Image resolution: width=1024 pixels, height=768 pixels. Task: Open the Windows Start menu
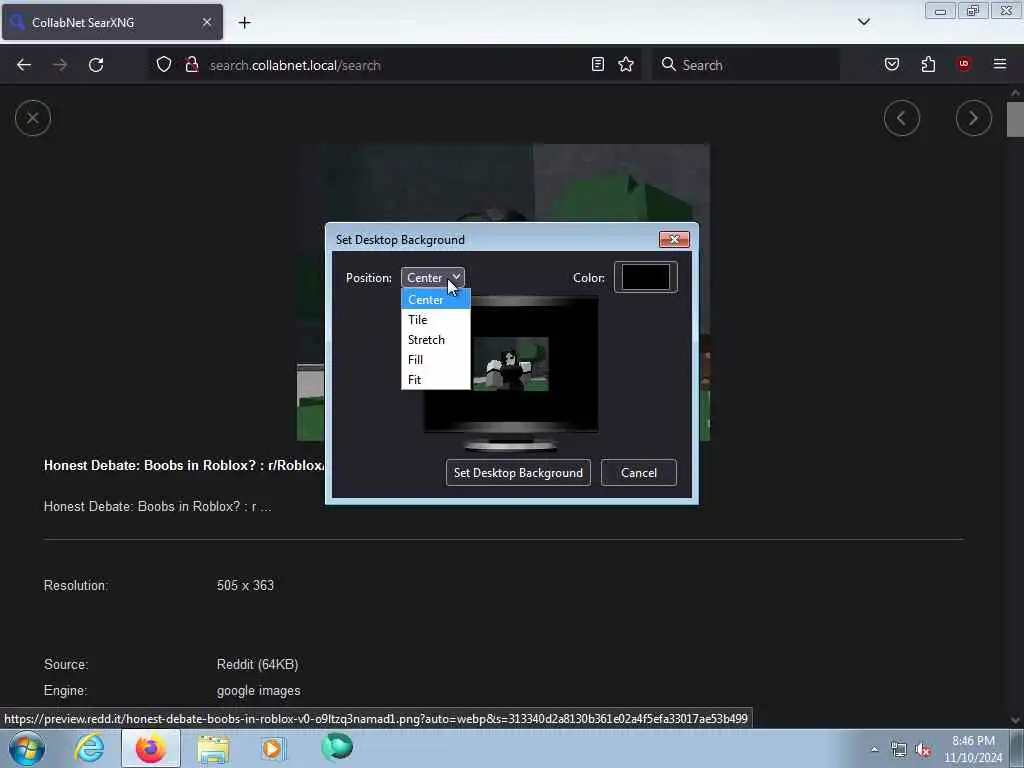click(27, 748)
